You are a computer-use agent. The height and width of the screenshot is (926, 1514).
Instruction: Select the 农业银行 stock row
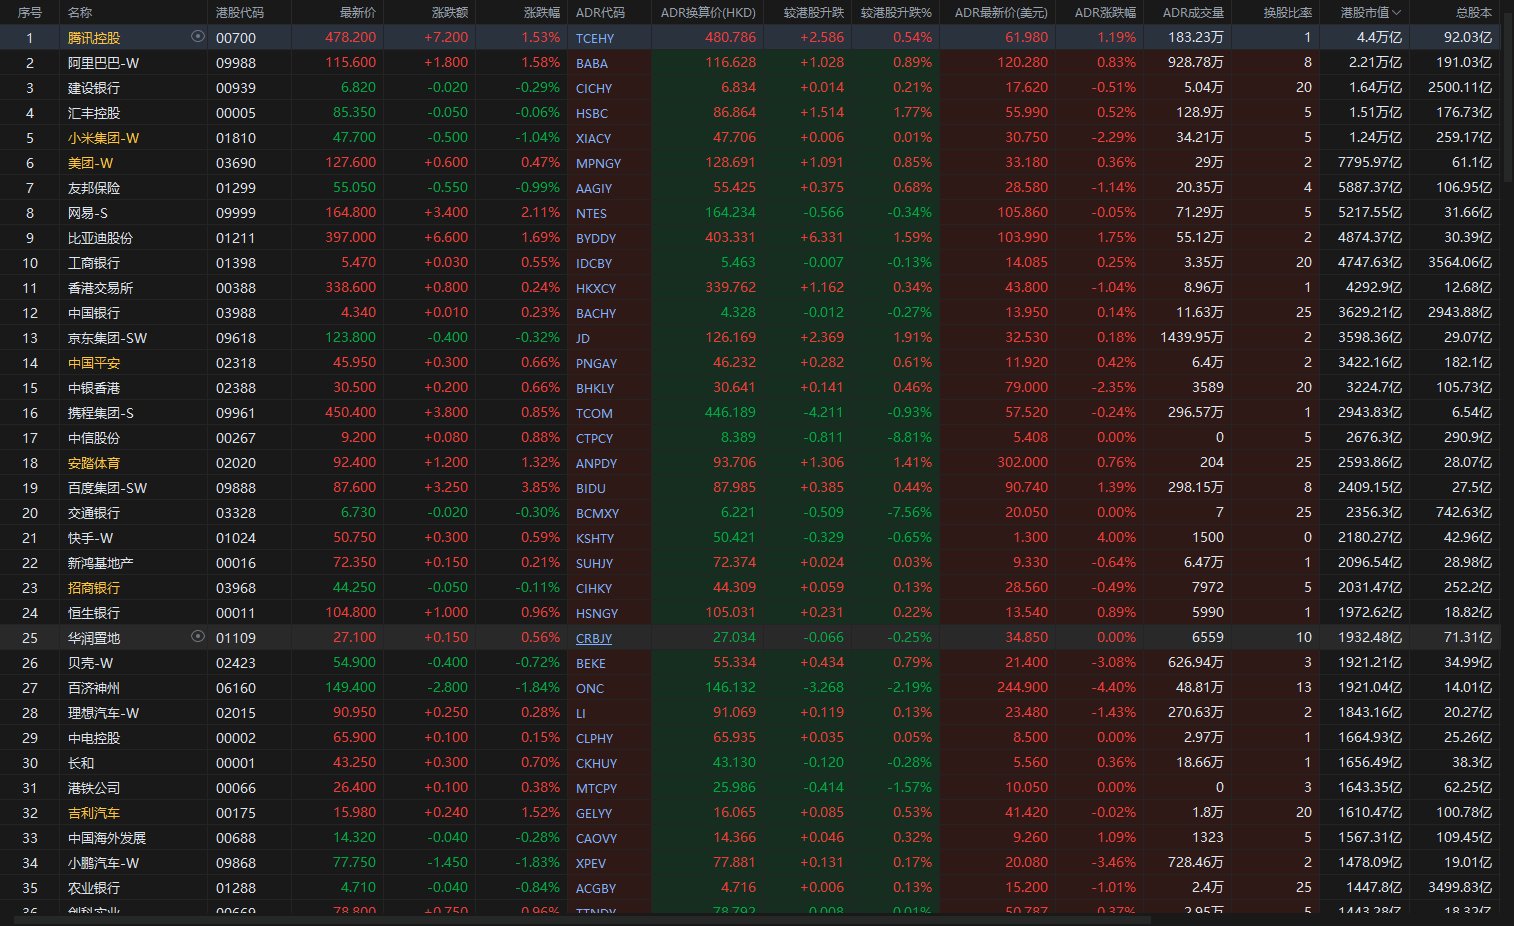tap(750, 887)
